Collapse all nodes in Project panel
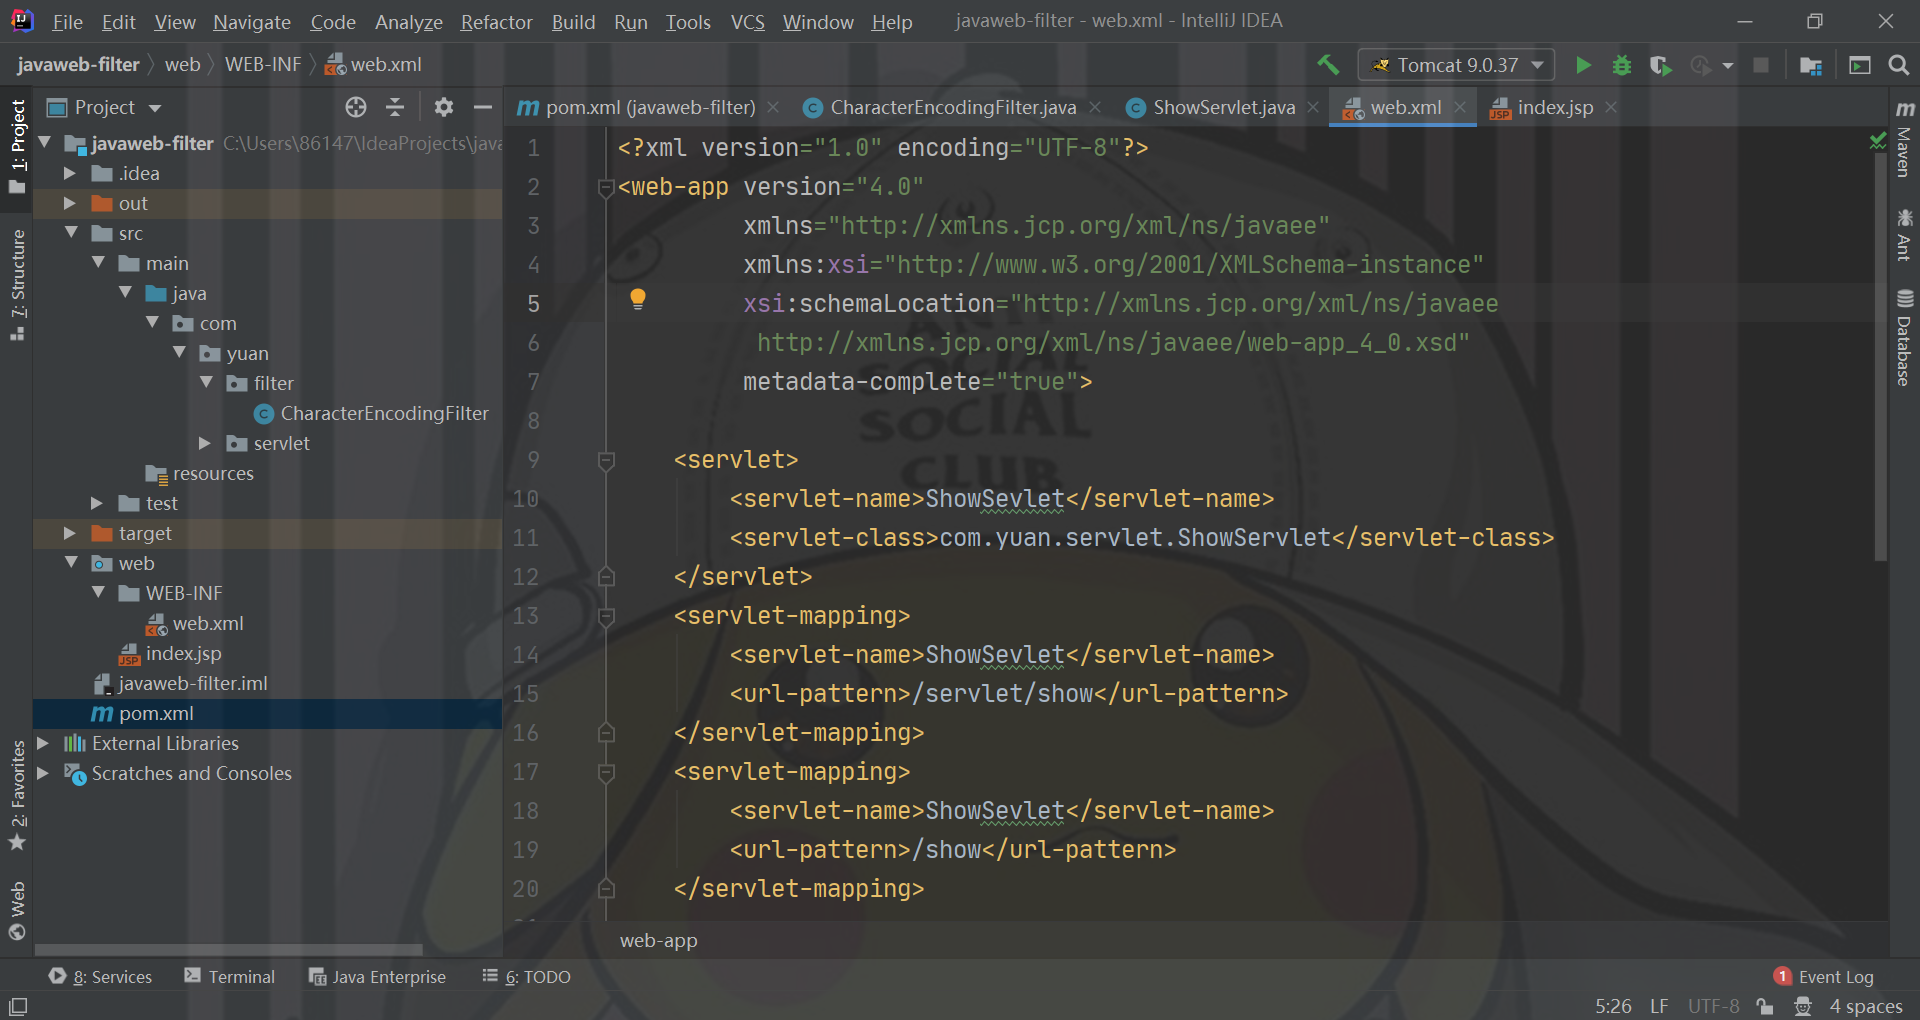The image size is (1920, 1020). [x=395, y=107]
